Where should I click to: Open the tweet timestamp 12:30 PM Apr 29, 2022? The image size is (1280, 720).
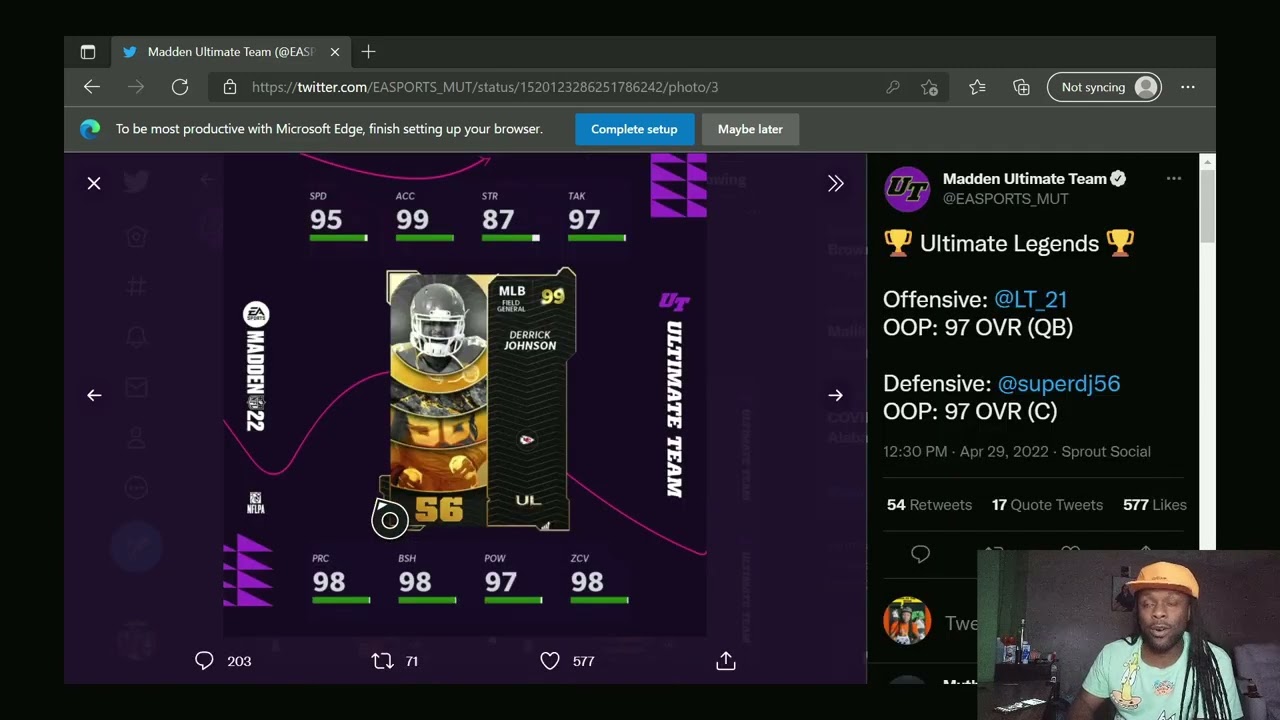pos(965,451)
